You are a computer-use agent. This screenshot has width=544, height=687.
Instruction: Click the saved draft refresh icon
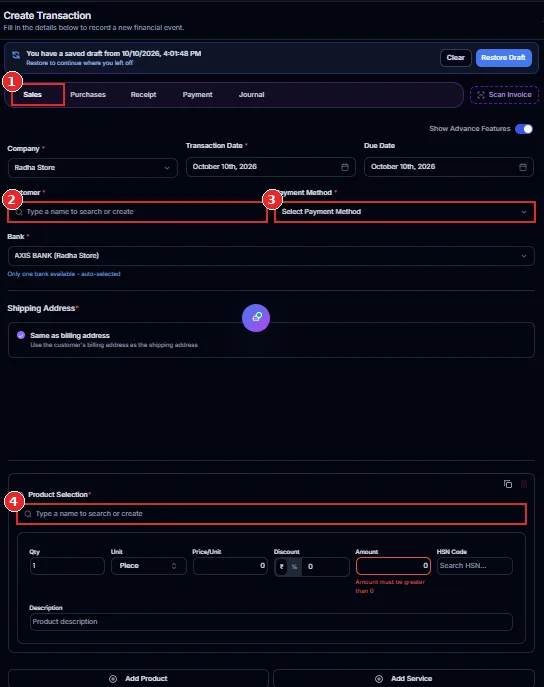tap(16, 55)
